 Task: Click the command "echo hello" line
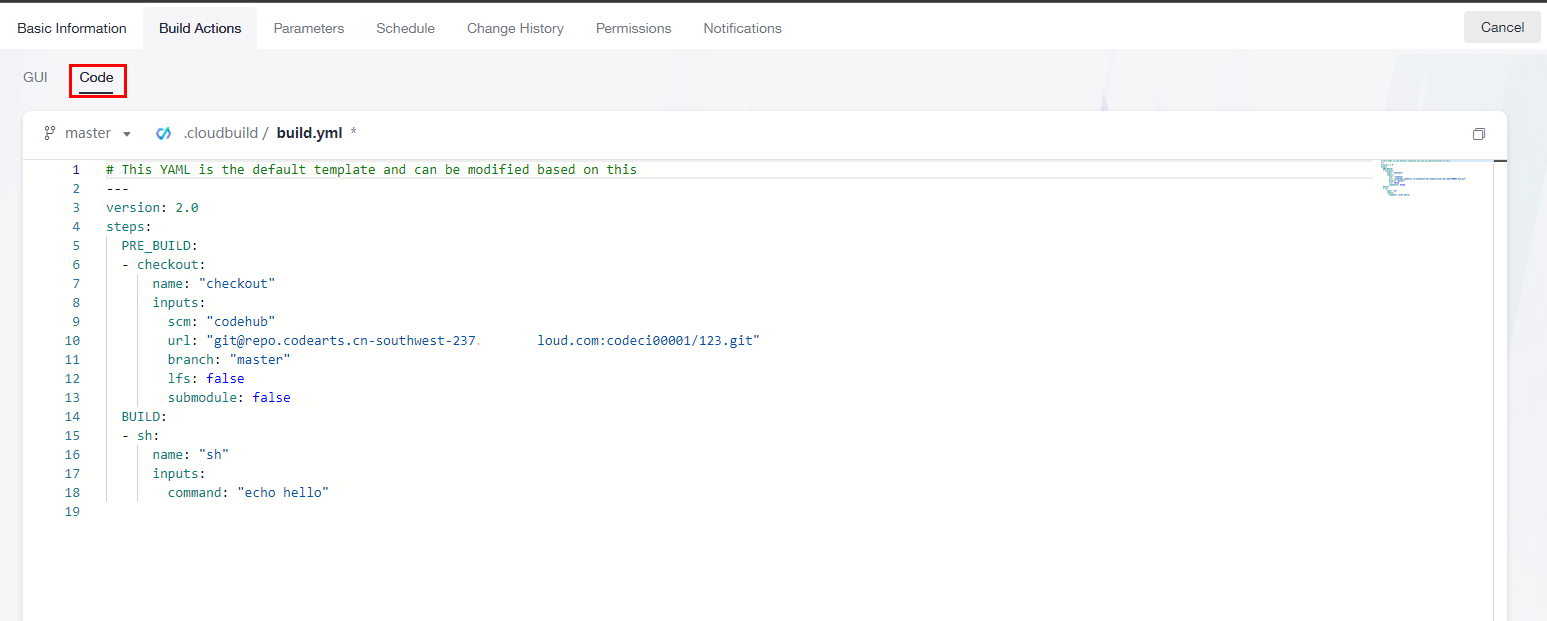(248, 493)
